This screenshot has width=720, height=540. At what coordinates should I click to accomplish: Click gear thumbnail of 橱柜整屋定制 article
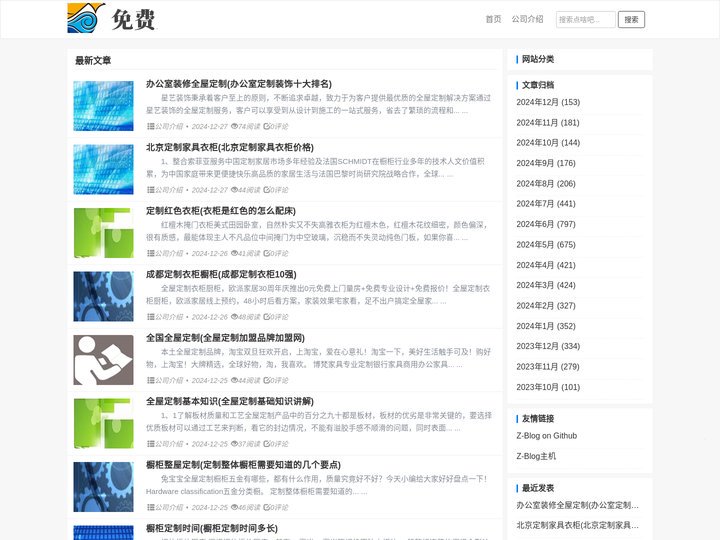point(103,487)
